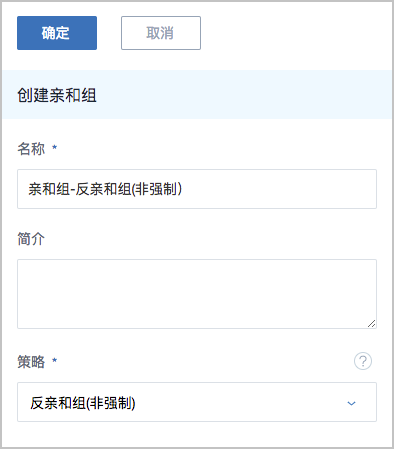The height and width of the screenshot is (449, 394).
Task: Click the 名称 field label
Action: click(x=31, y=148)
